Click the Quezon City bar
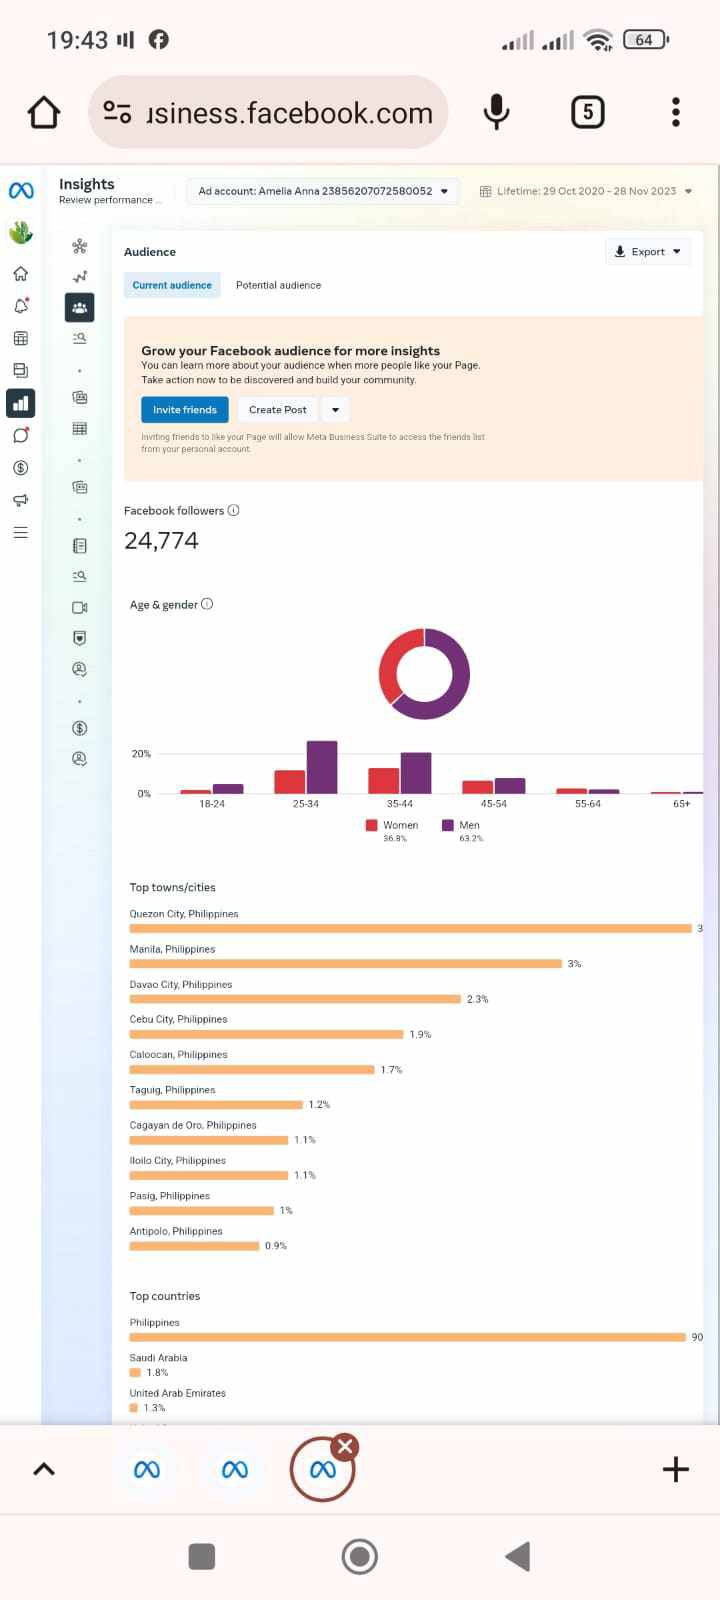The image size is (720, 1600). (x=410, y=929)
